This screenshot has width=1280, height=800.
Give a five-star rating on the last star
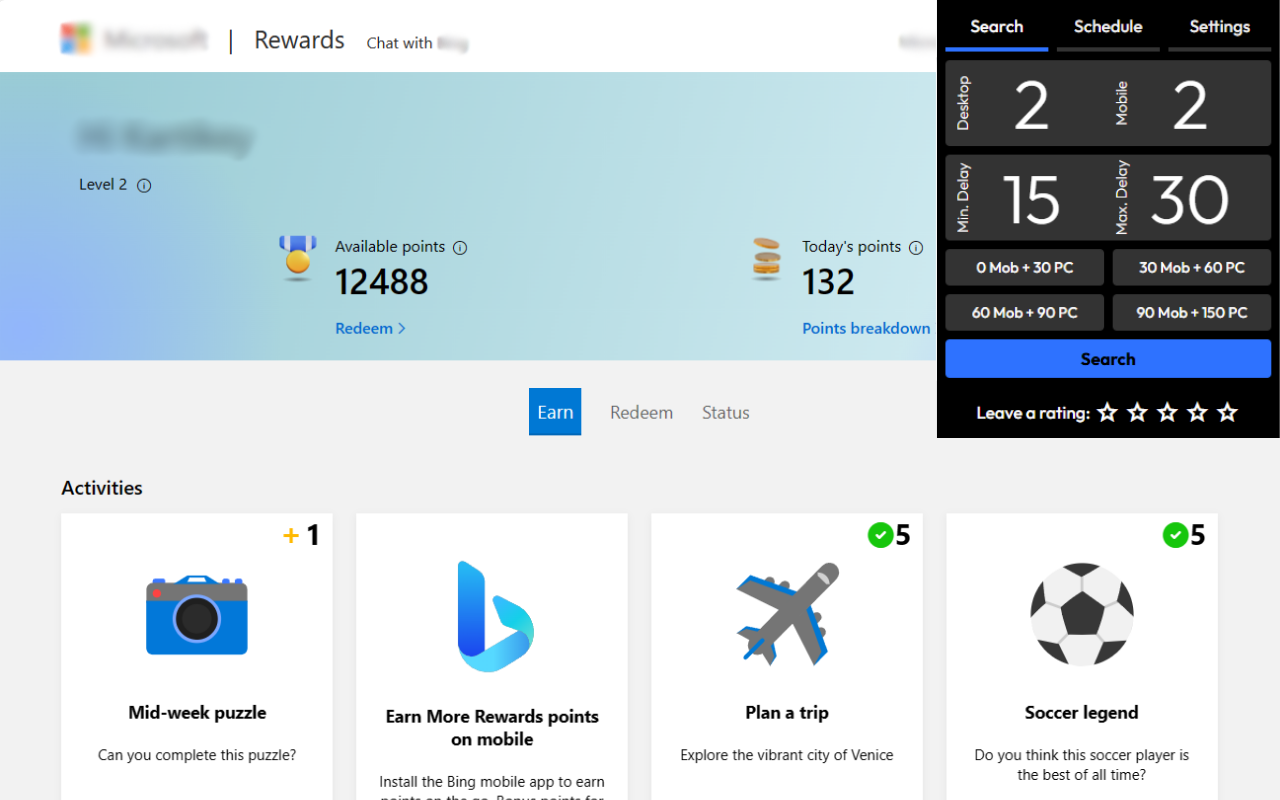click(x=1227, y=412)
